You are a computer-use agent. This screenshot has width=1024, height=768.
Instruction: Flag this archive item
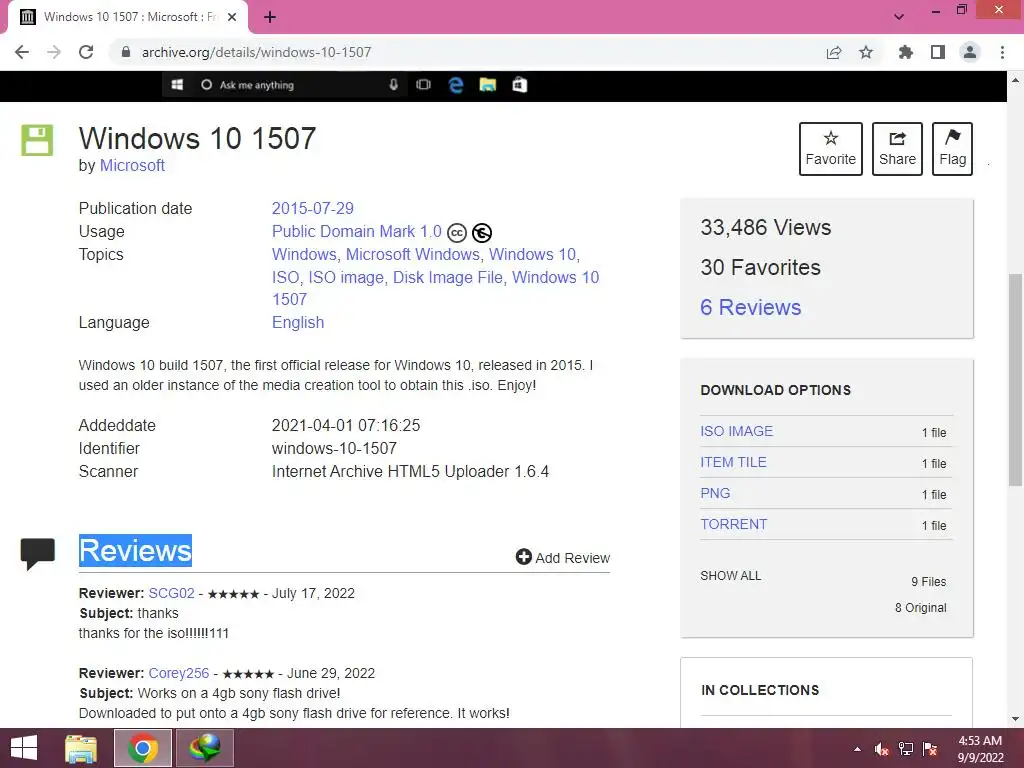(953, 149)
